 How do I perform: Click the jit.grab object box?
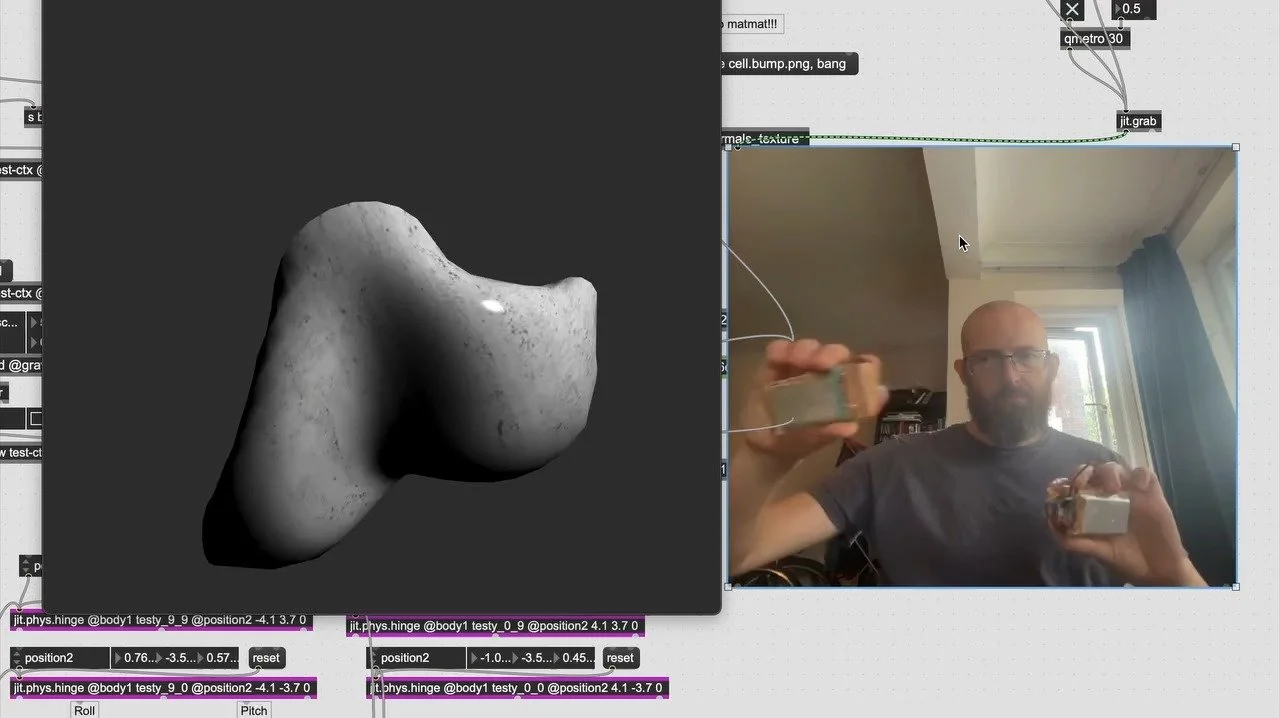pyautogui.click(x=1138, y=120)
